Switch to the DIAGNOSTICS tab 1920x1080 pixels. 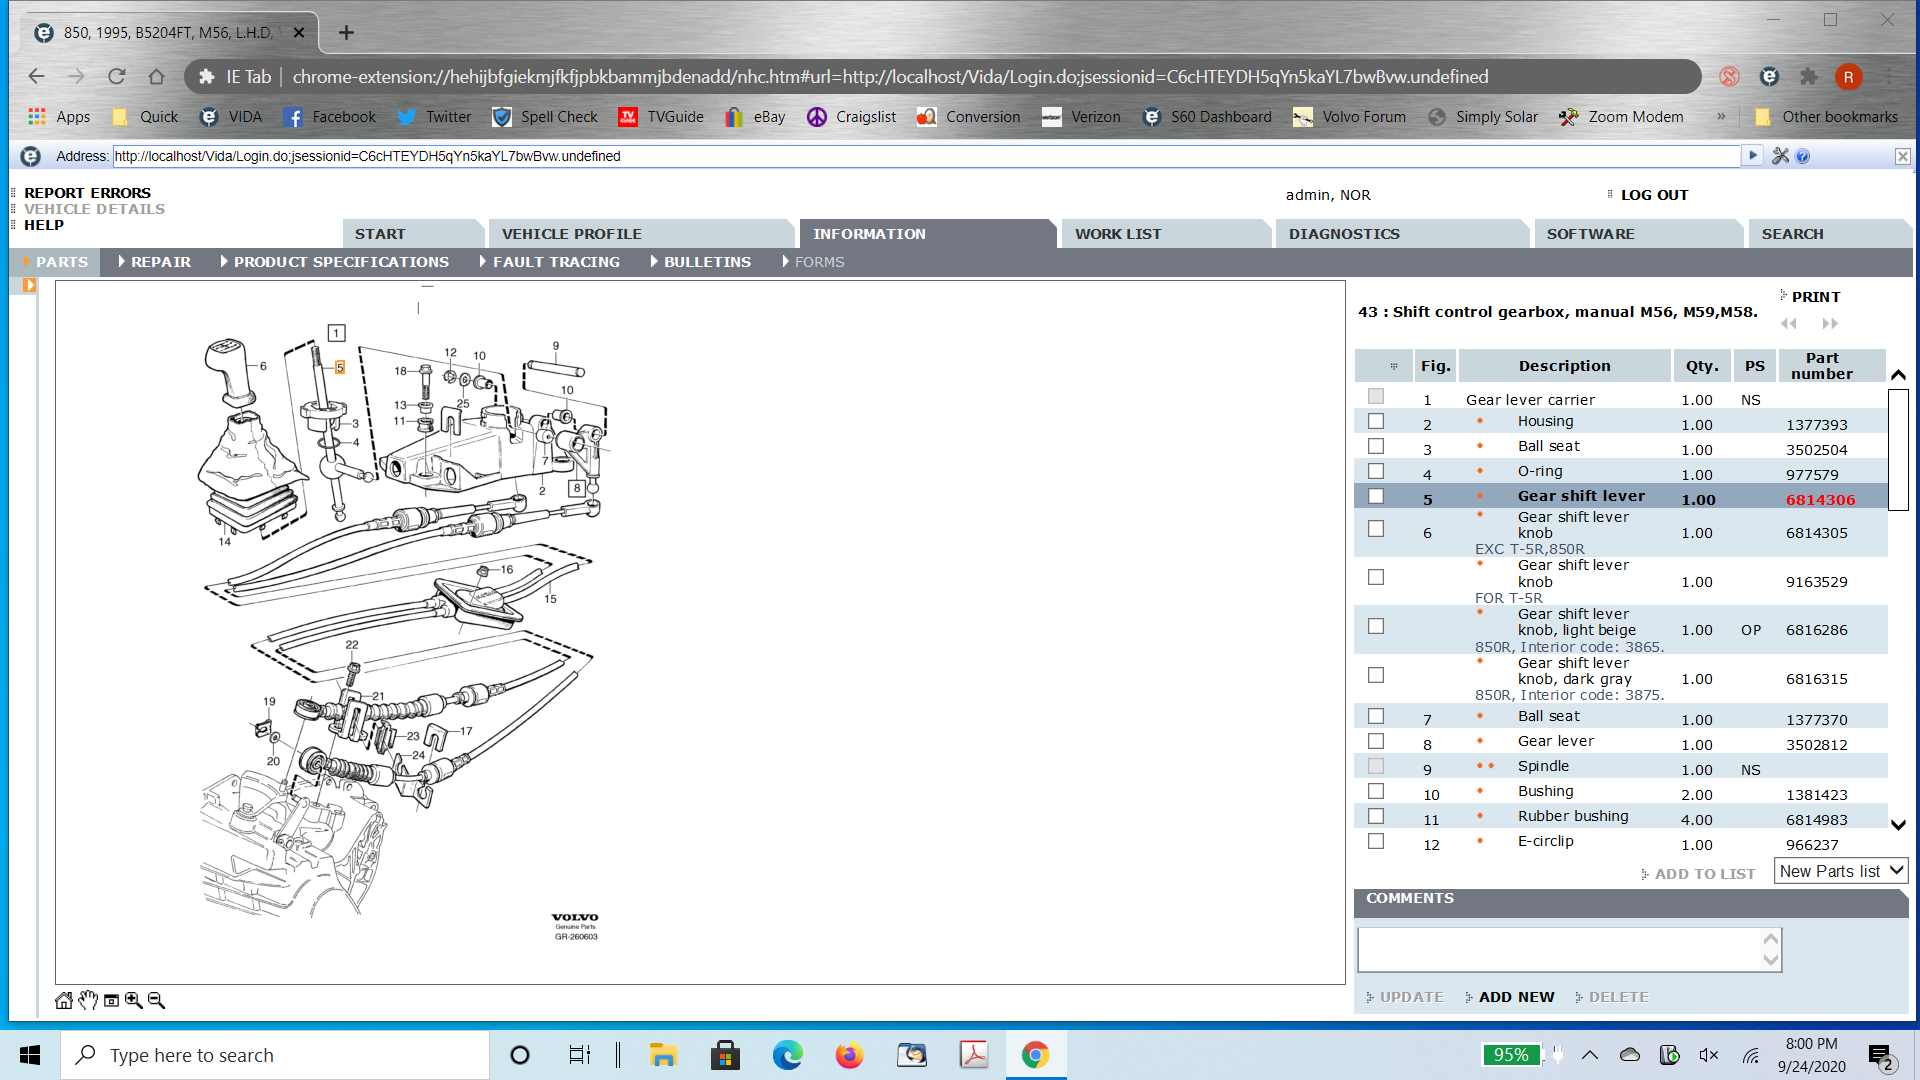pyautogui.click(x=1343, y=234)
